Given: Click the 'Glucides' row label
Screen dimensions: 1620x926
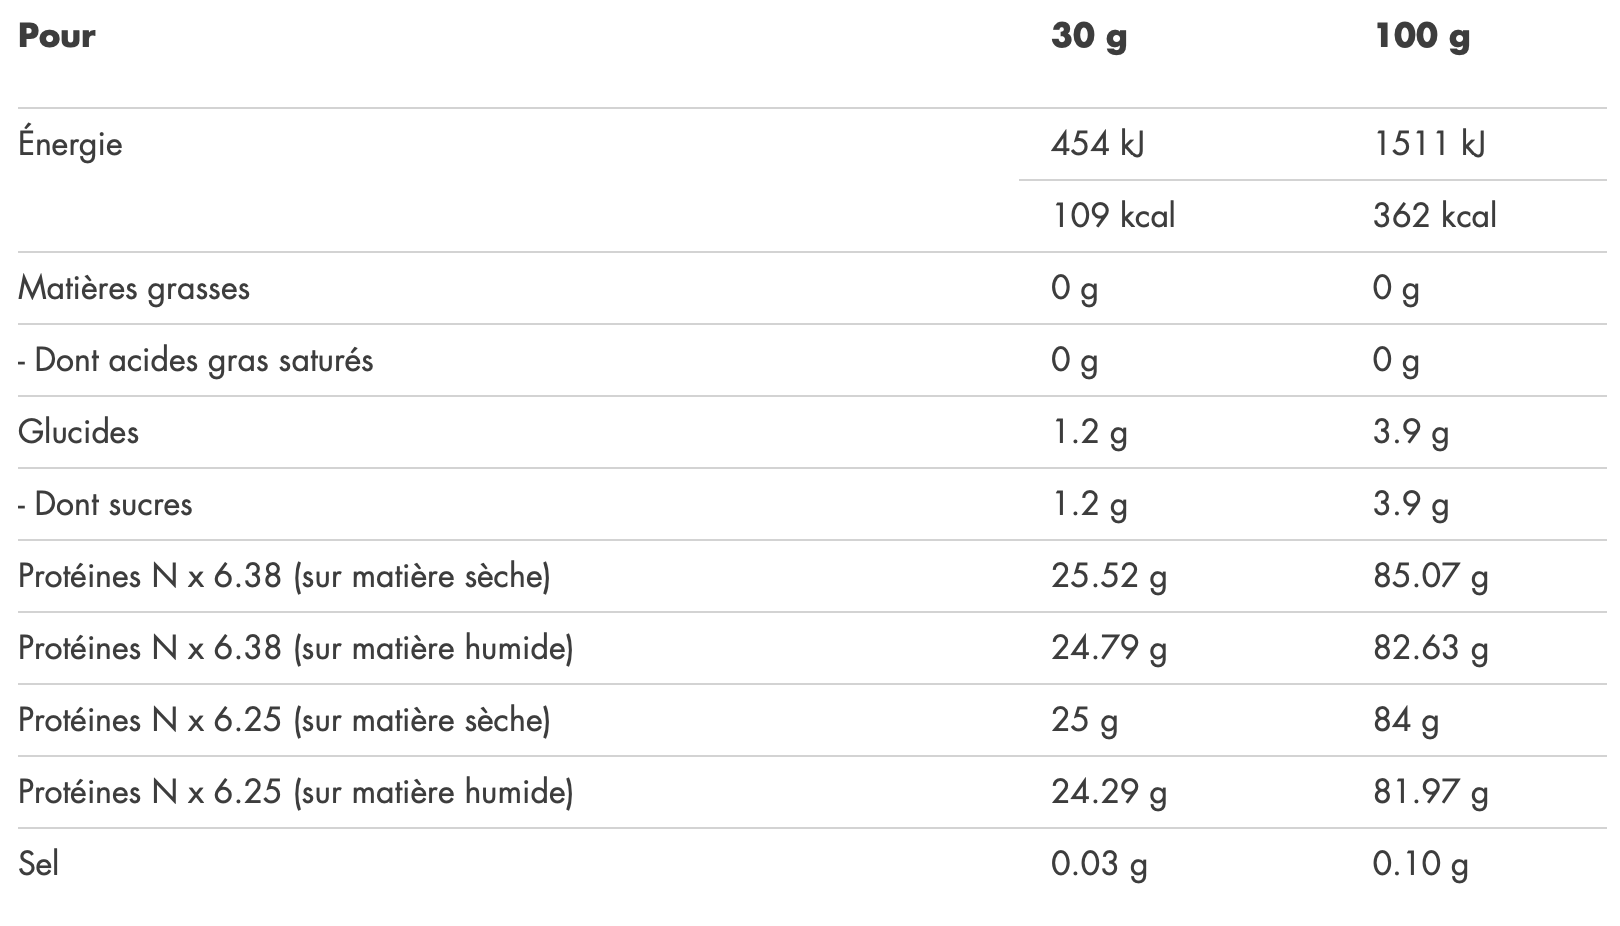Looking at the screenshot, I should (x=78, y=432).
